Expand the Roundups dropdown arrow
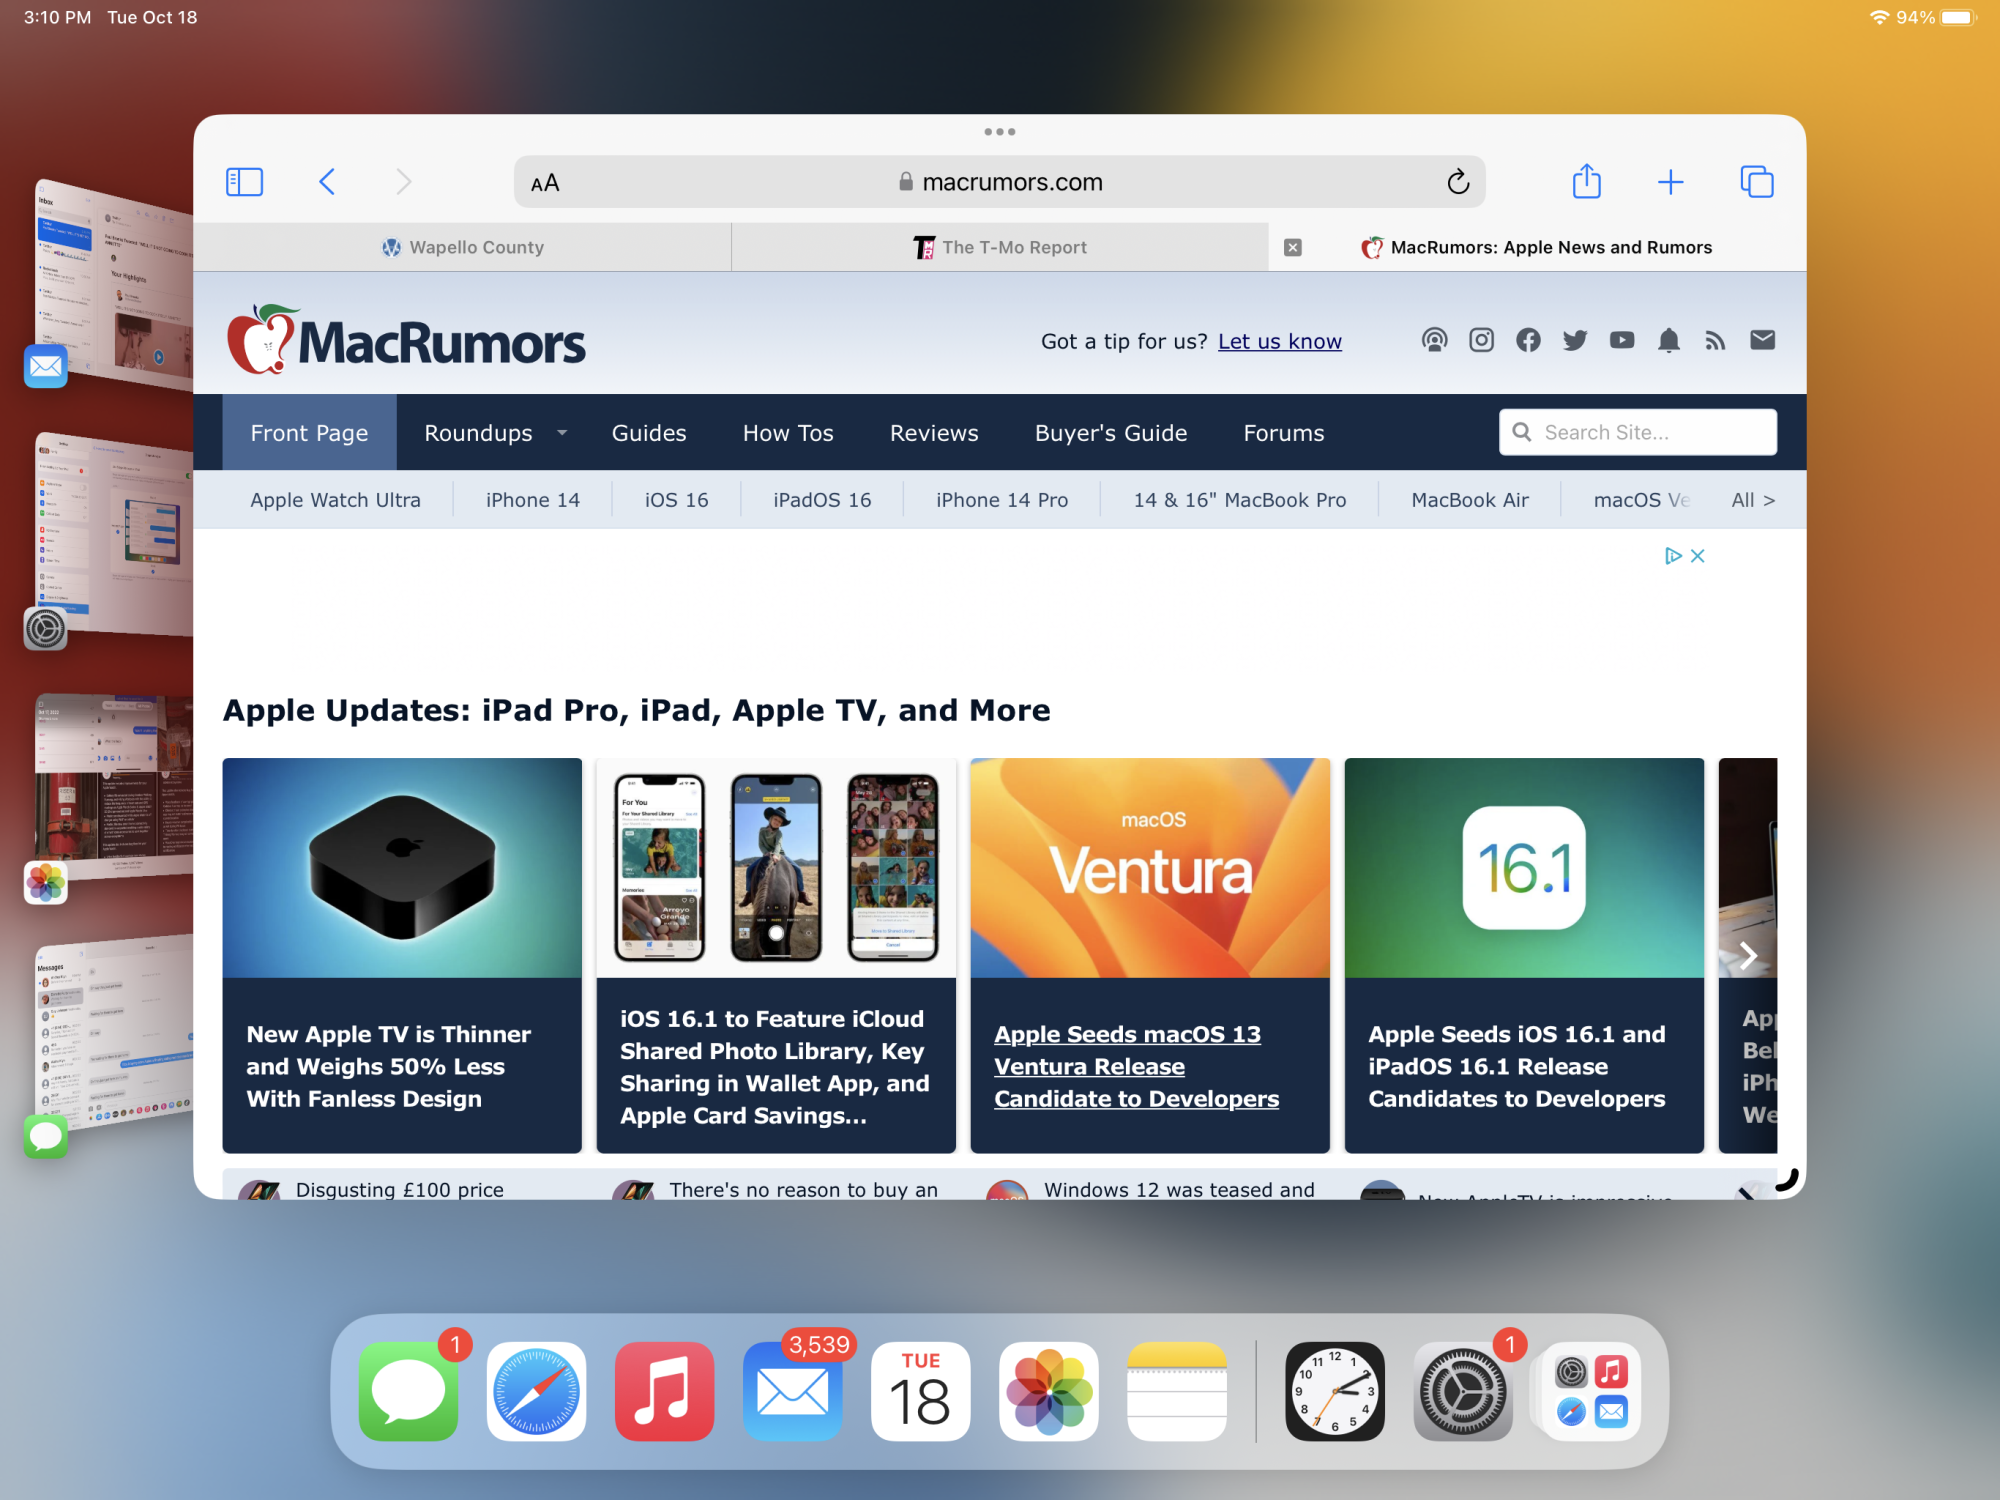 [562, 433]
